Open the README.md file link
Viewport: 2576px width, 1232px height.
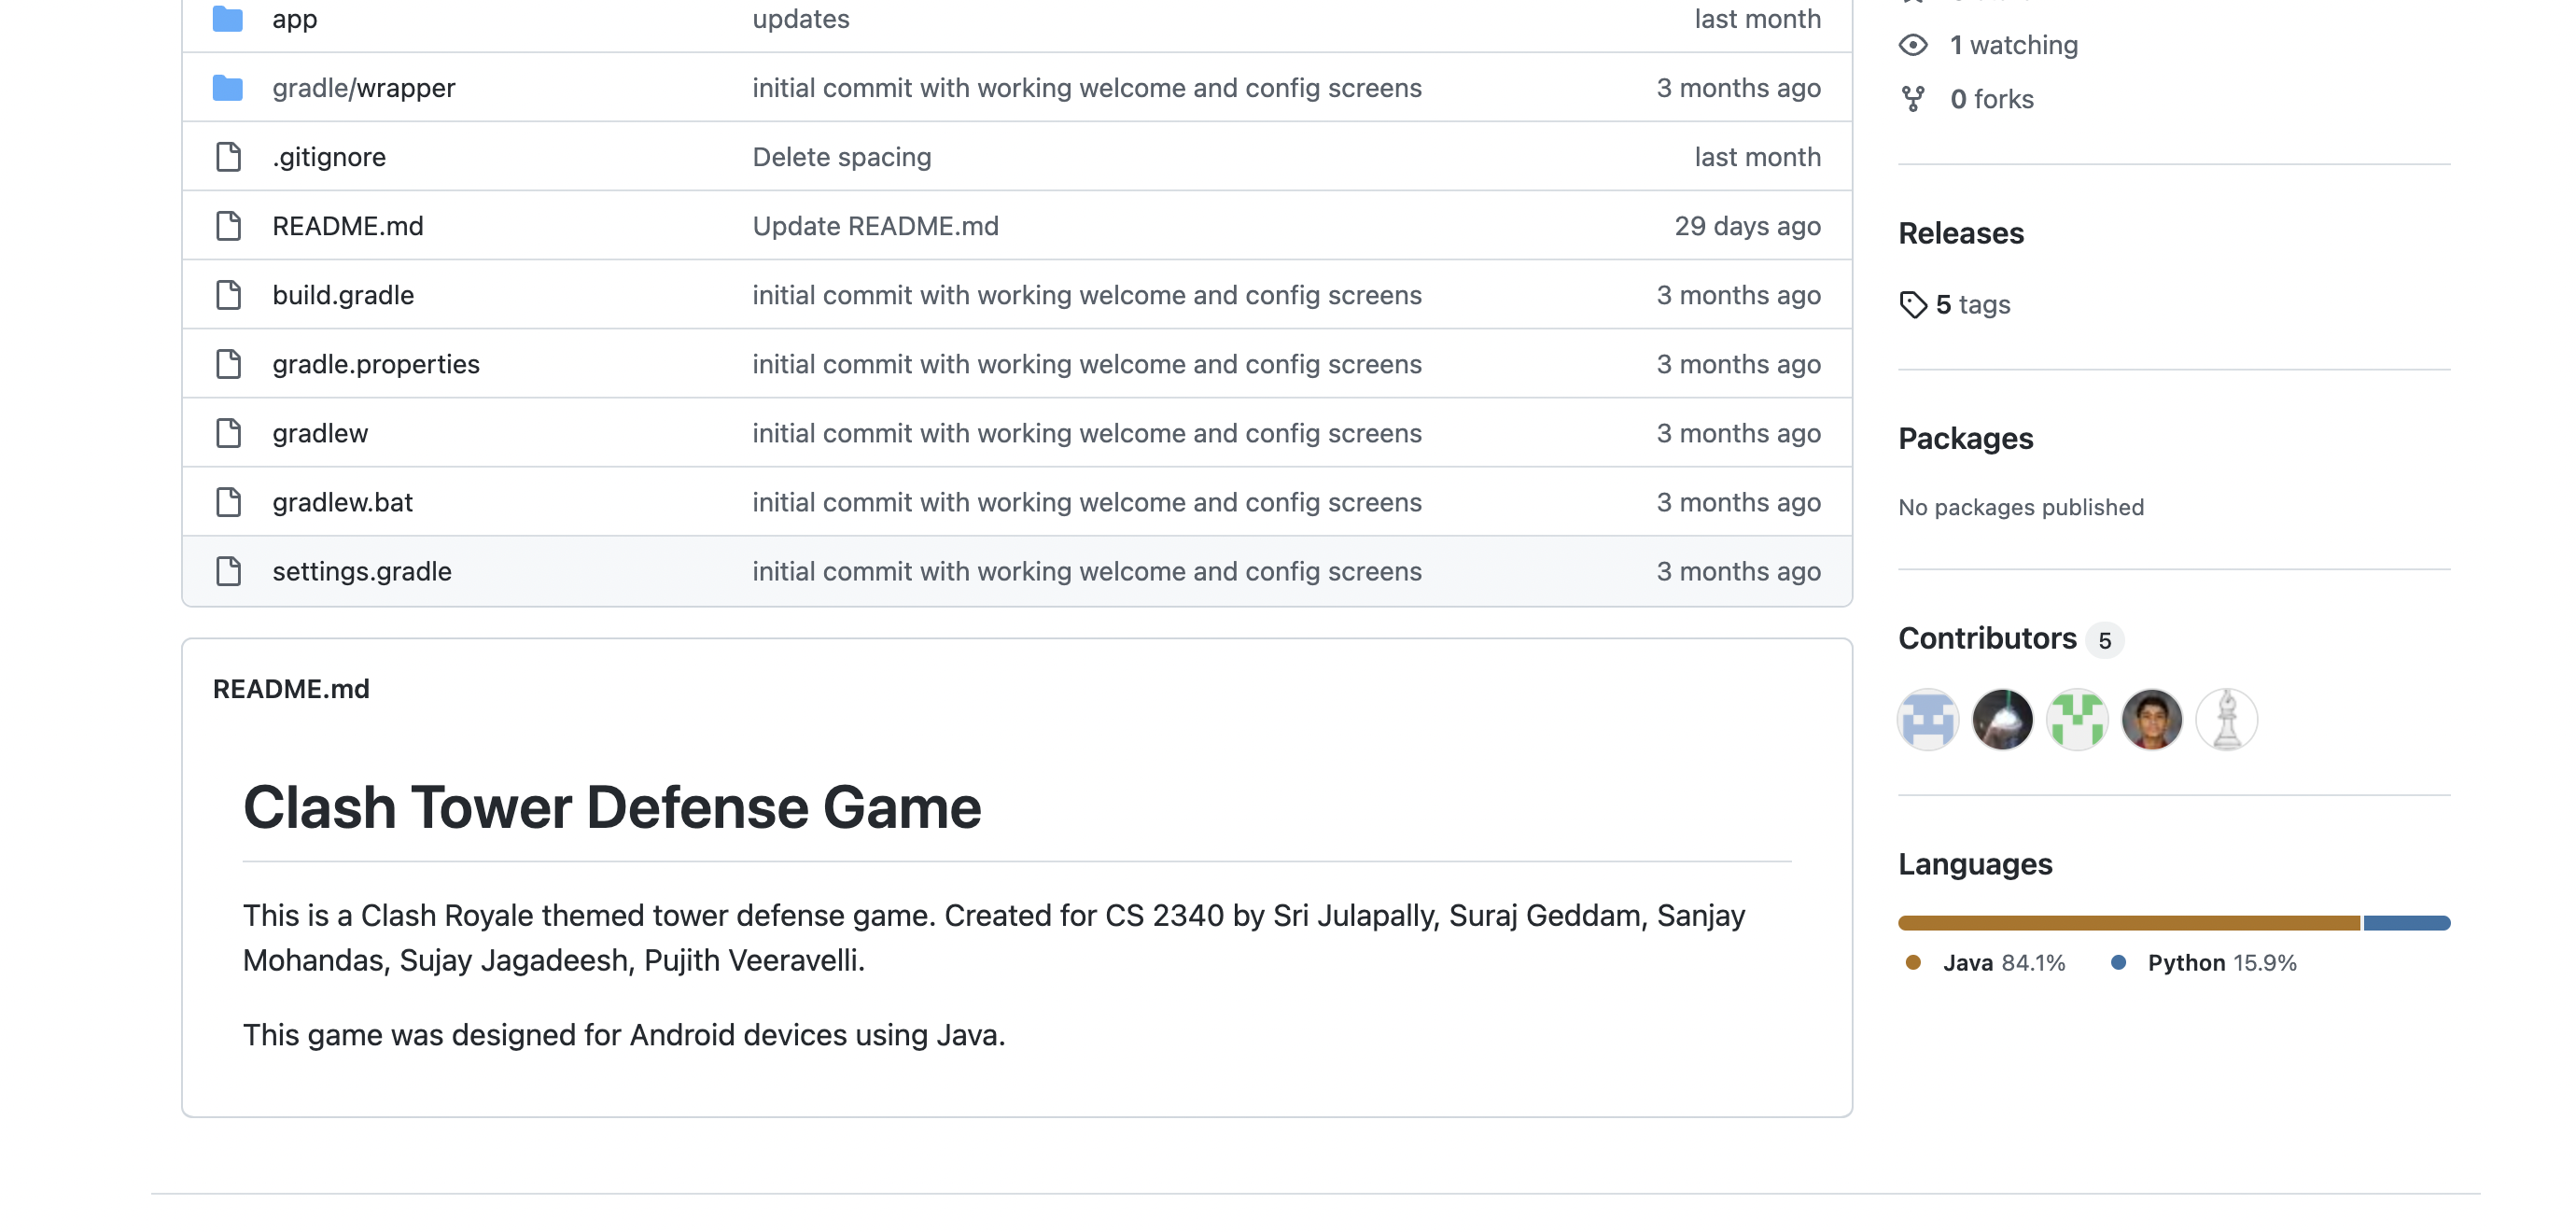[x=347, y=226]
